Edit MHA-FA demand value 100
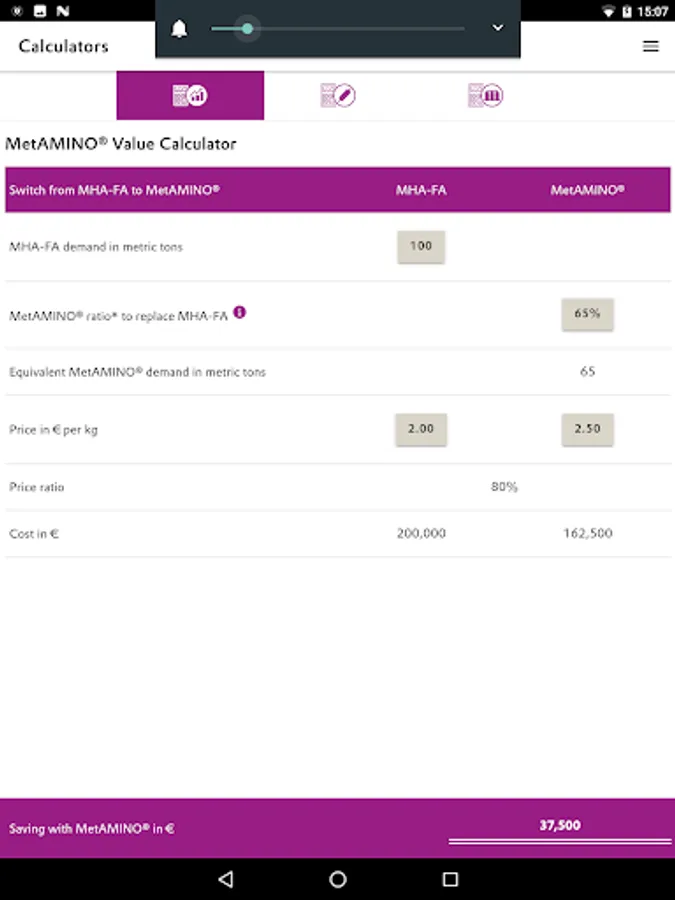This screenshot has height=900, width=675. [421, 246]
